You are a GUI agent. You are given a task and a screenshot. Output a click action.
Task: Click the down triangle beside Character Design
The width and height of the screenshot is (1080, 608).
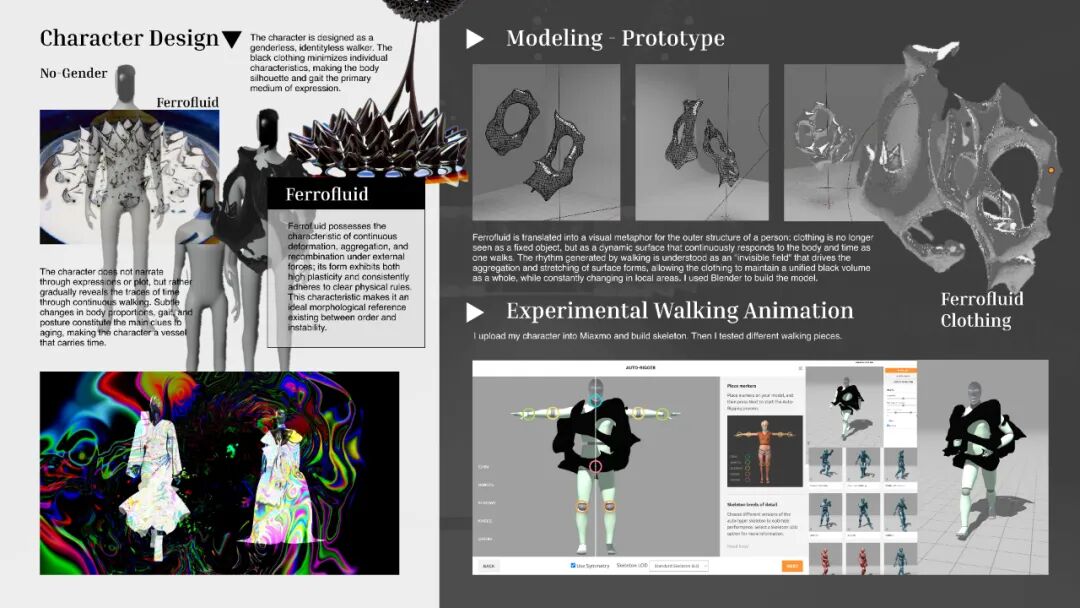point(232,40)
